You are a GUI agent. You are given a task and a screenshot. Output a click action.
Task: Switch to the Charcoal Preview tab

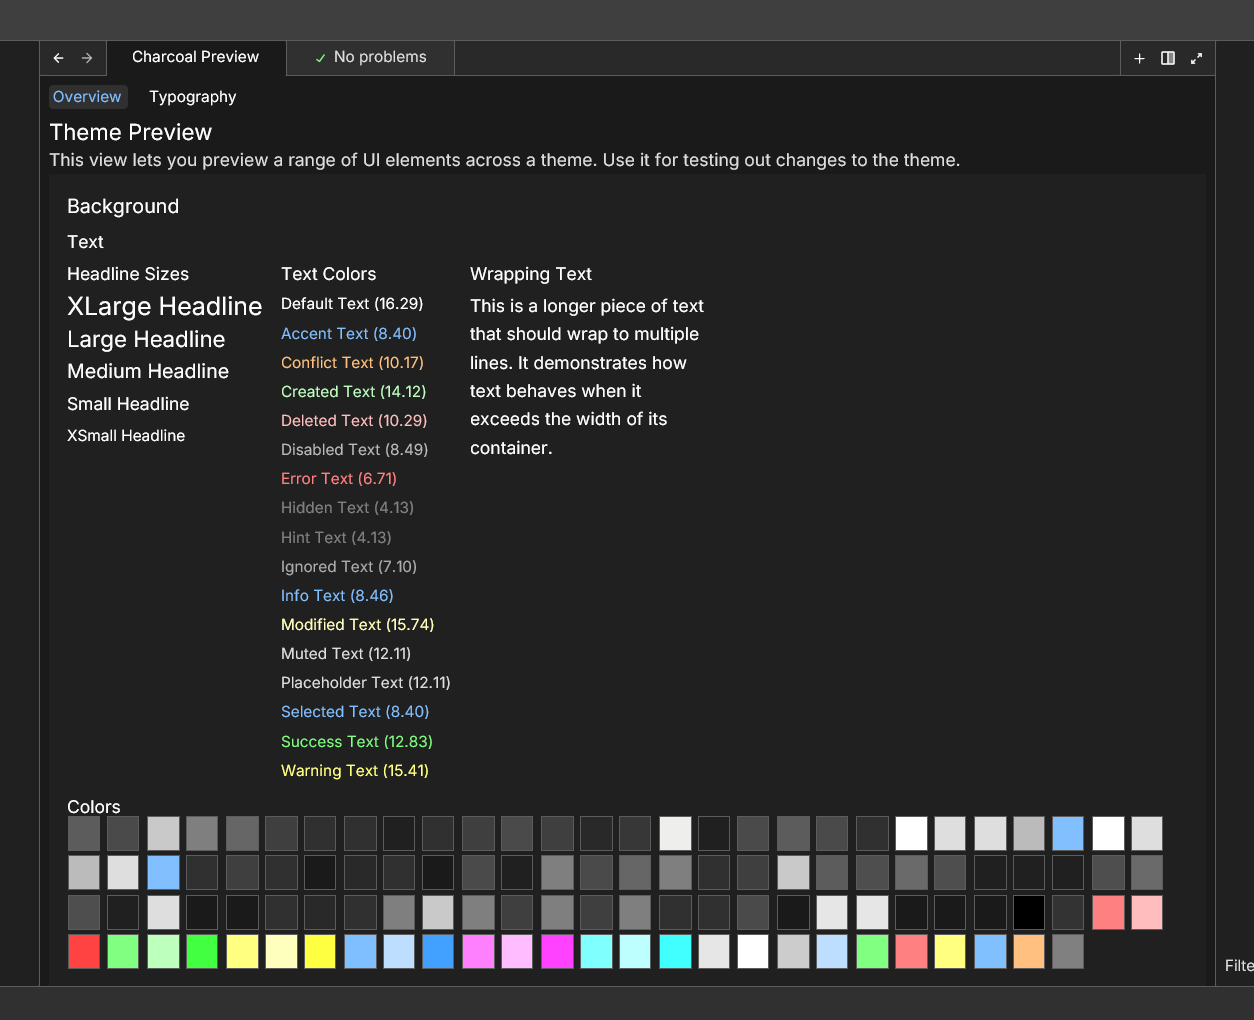[x=196, y=57]
